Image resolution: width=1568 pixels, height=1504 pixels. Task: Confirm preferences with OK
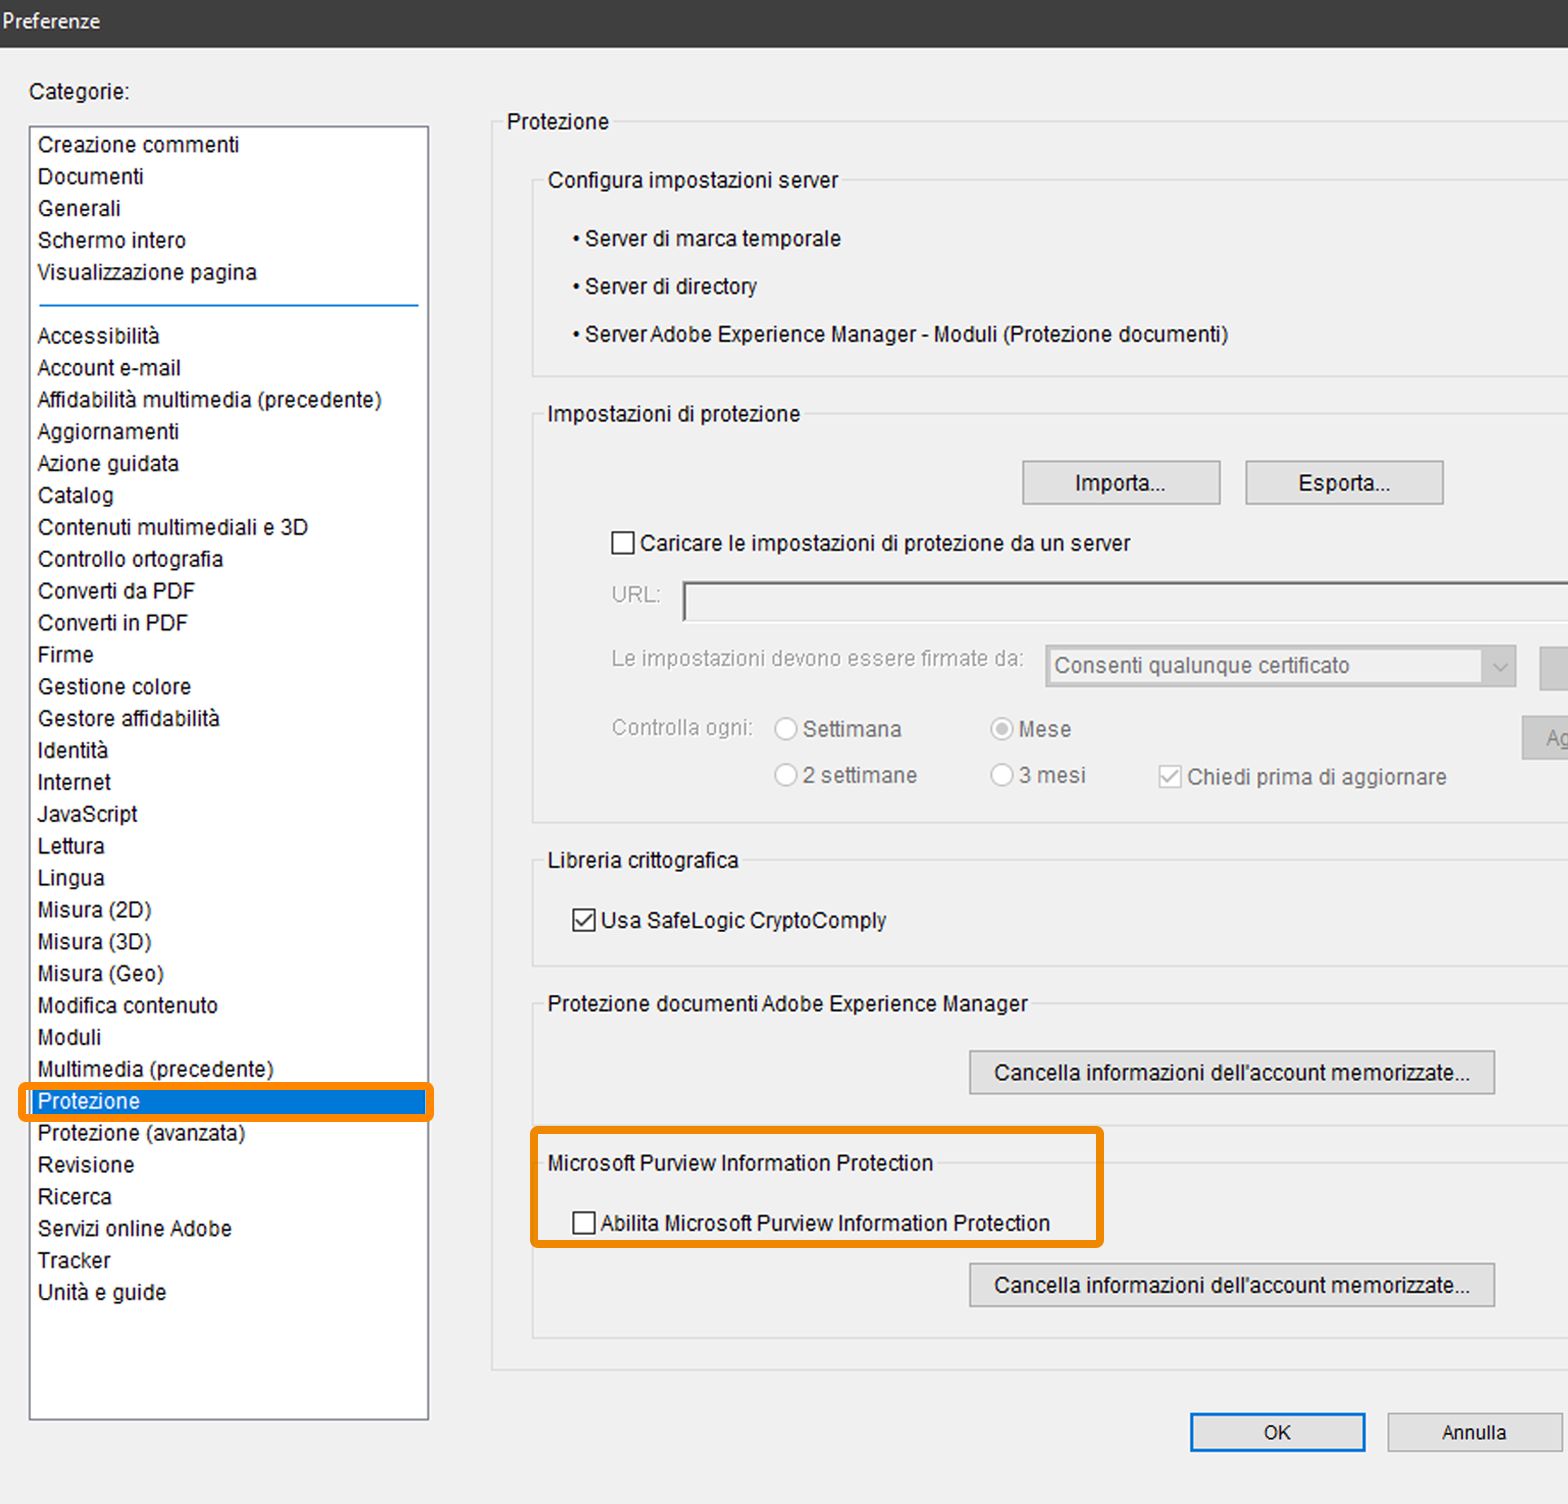1277,1432
